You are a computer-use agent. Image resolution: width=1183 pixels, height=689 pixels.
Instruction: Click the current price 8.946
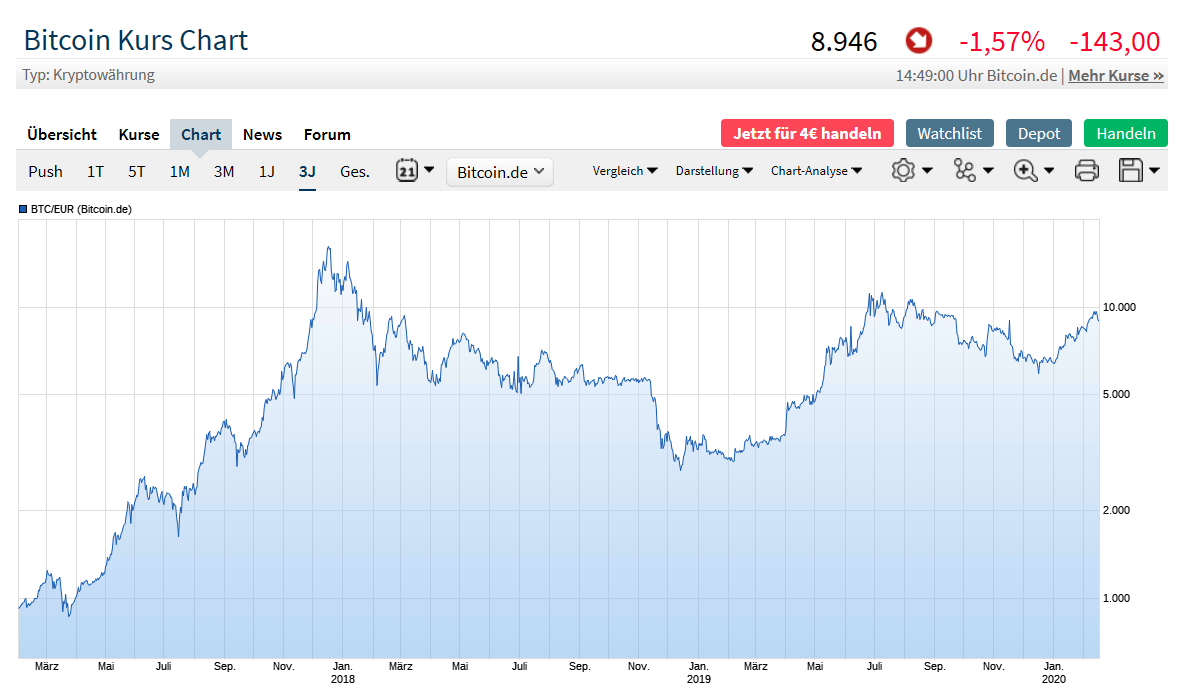(x=843, y=42)
